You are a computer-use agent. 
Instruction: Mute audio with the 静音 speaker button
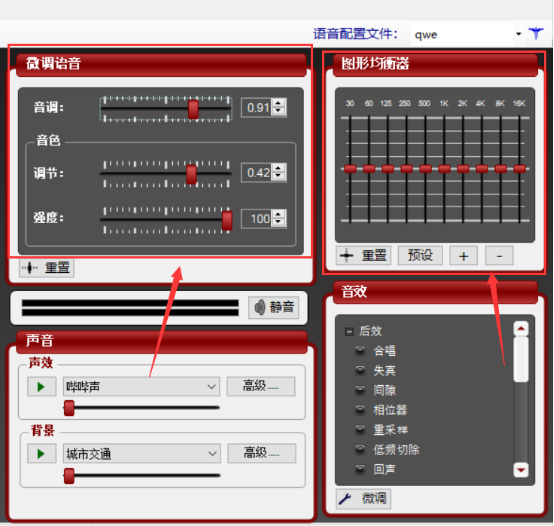273,307
